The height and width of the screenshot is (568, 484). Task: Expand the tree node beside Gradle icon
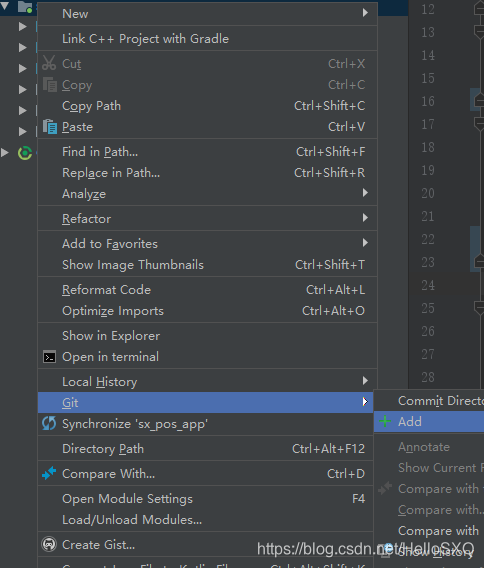5,153
